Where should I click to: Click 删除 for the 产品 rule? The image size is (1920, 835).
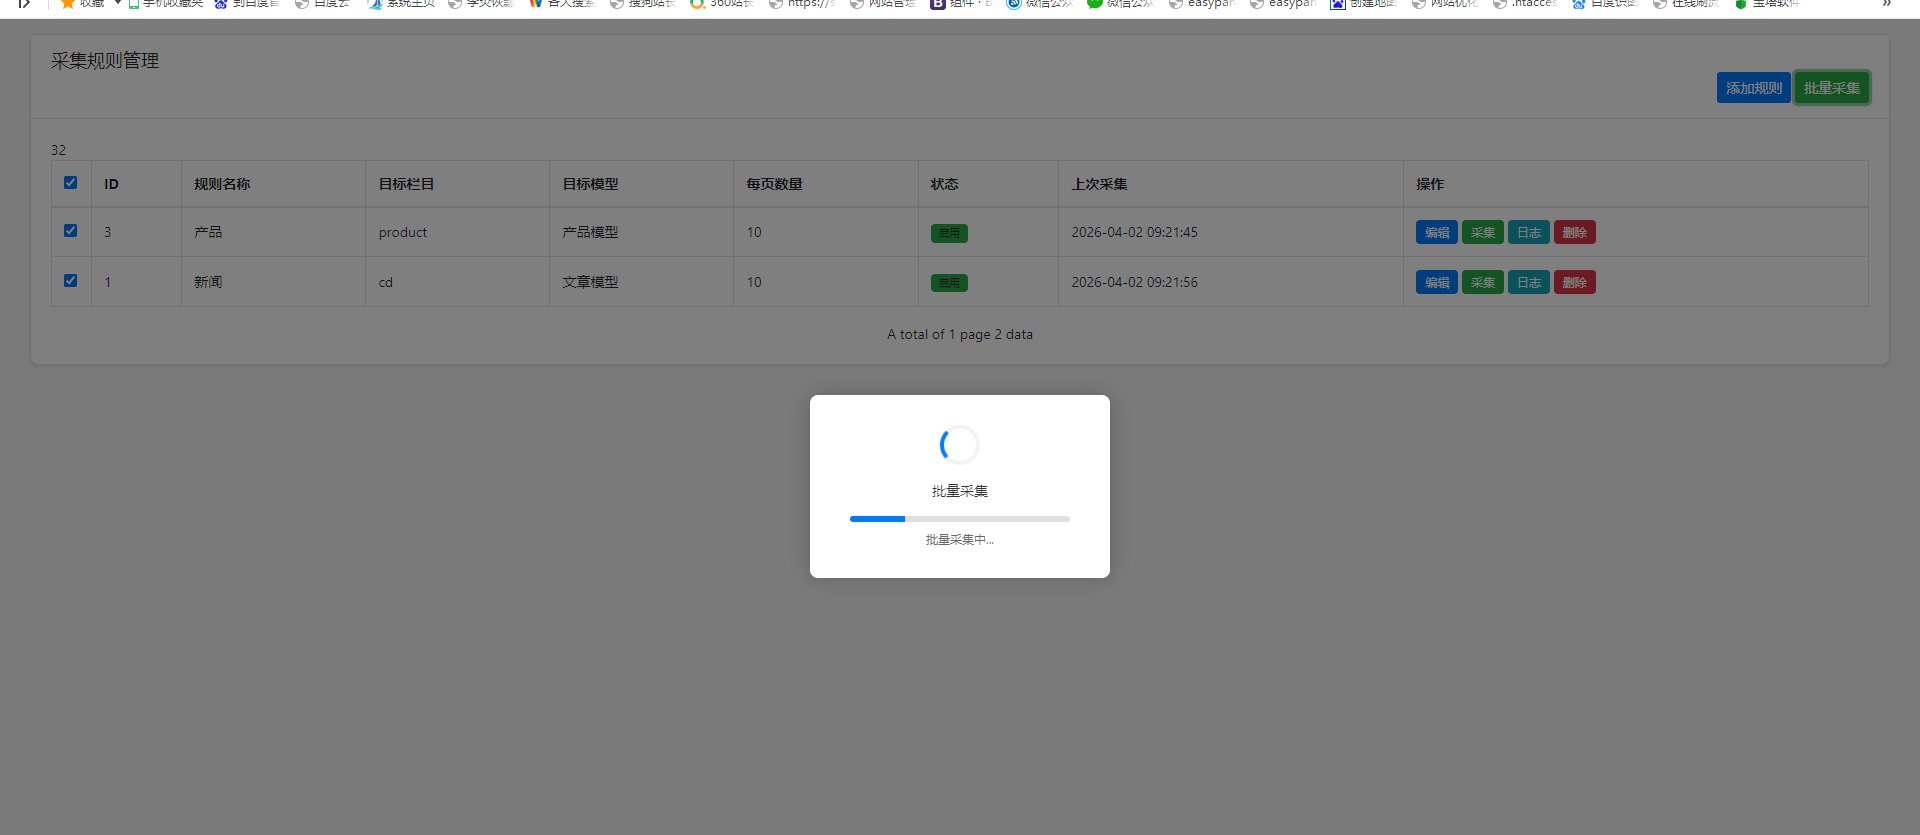coord(1574,233)
